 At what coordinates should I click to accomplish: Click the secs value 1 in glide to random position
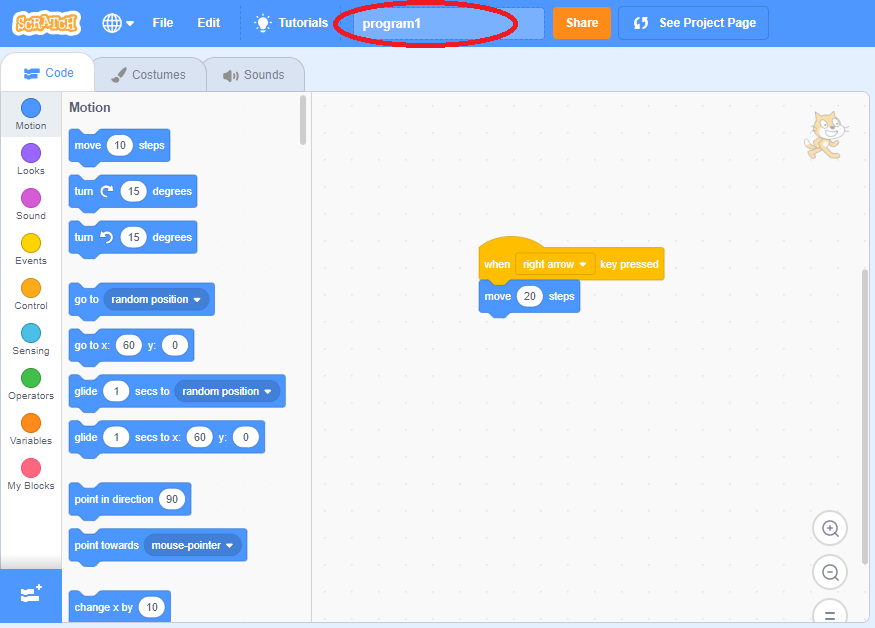116,391
